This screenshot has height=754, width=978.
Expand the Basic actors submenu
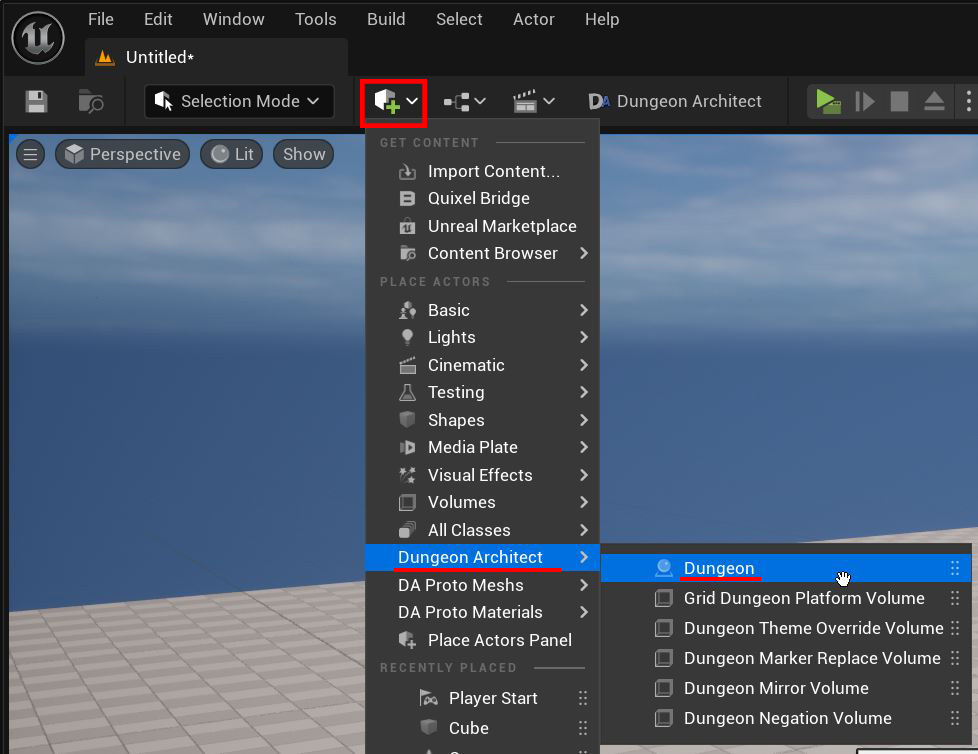[x=482, y=310]
